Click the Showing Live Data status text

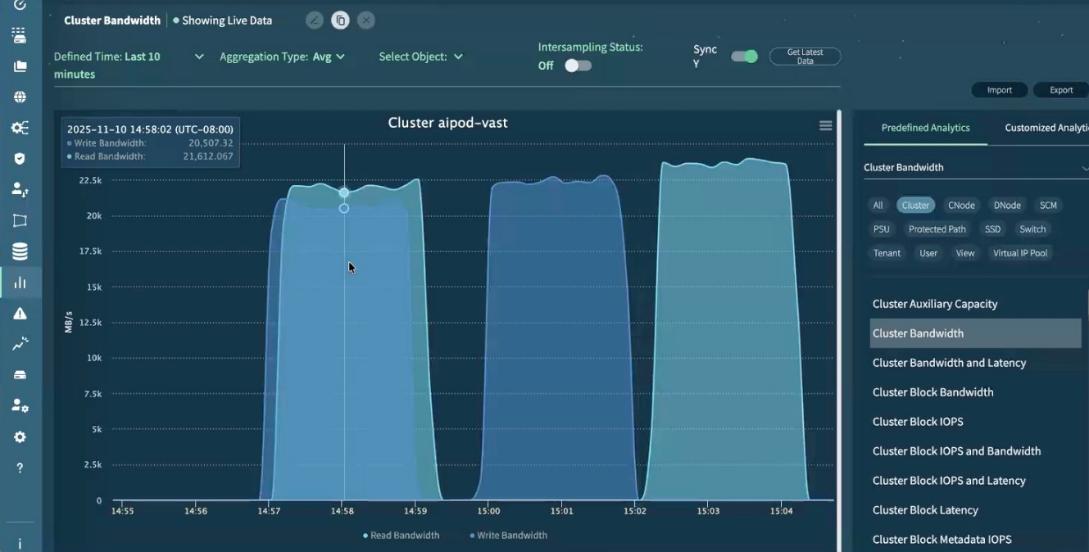coord(226,21)
